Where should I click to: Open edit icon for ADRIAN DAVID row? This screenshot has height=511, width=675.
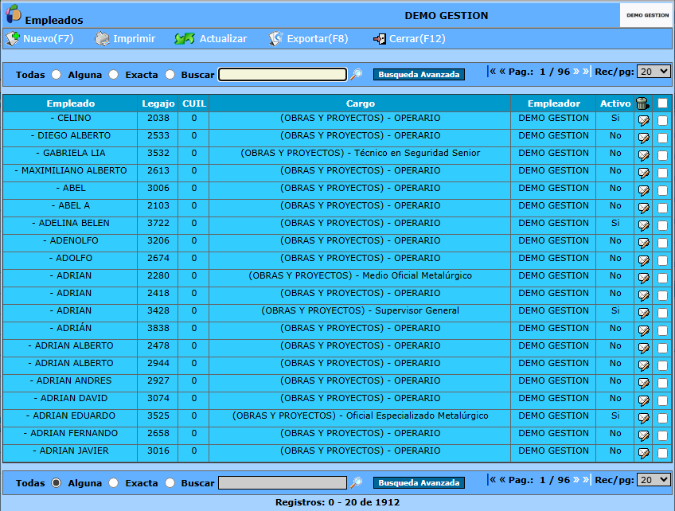[x=643, y=401]
